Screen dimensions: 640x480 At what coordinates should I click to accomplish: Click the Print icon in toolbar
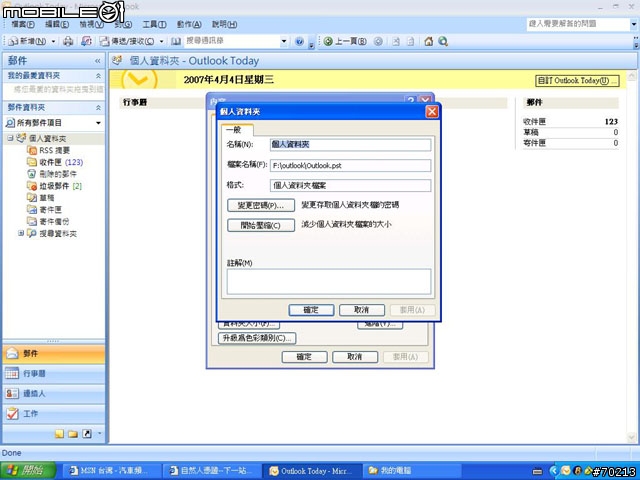tap(68, 41)
